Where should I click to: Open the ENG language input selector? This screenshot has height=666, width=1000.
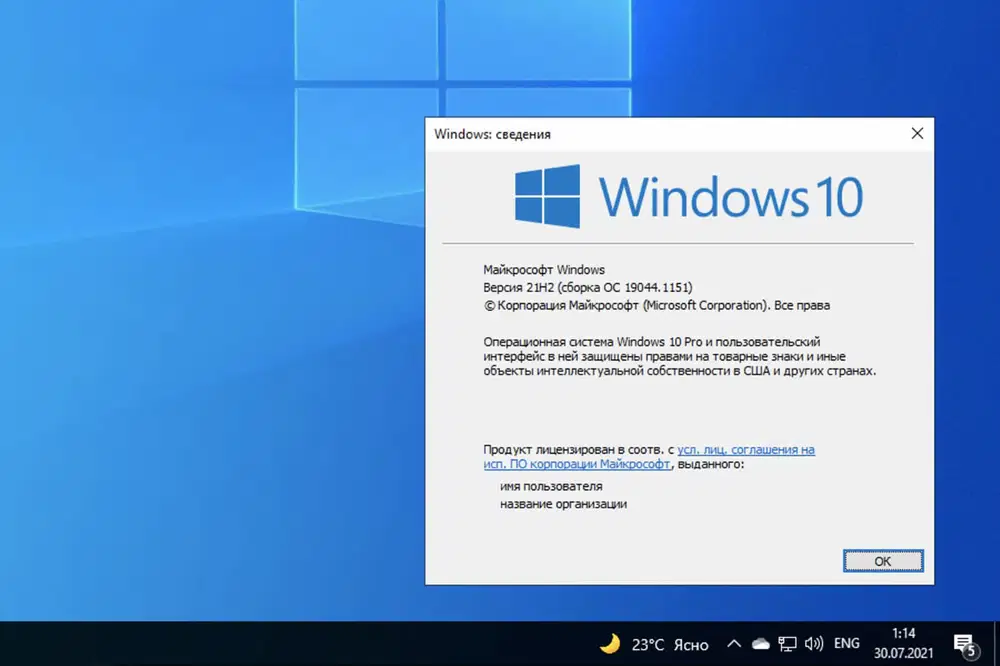(x=847, y=644)
